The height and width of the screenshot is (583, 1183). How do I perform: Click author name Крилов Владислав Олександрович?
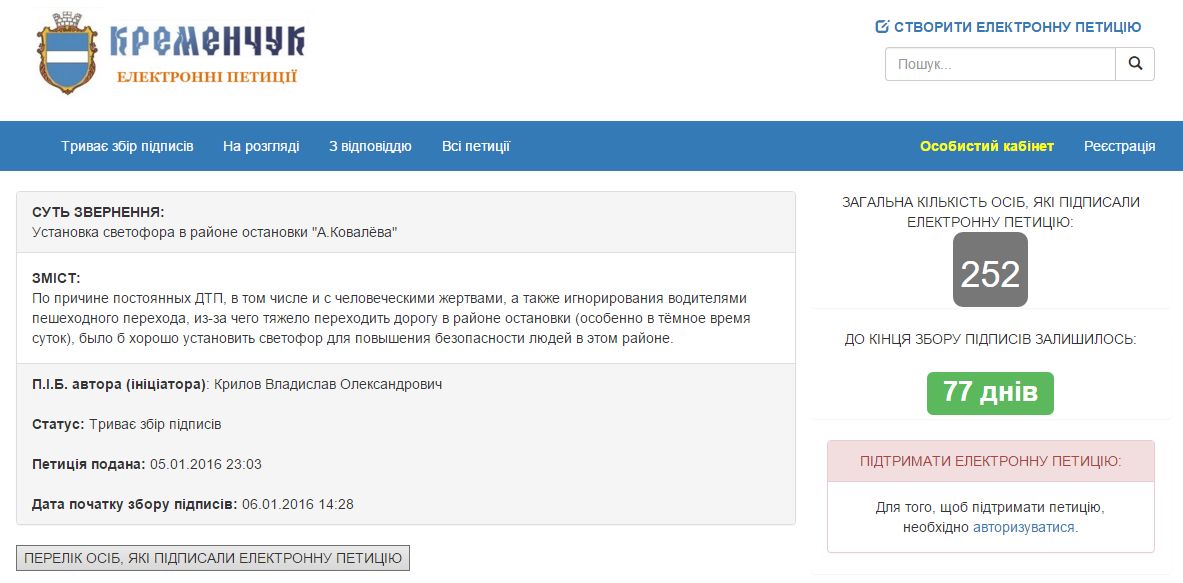click(328, 384)
